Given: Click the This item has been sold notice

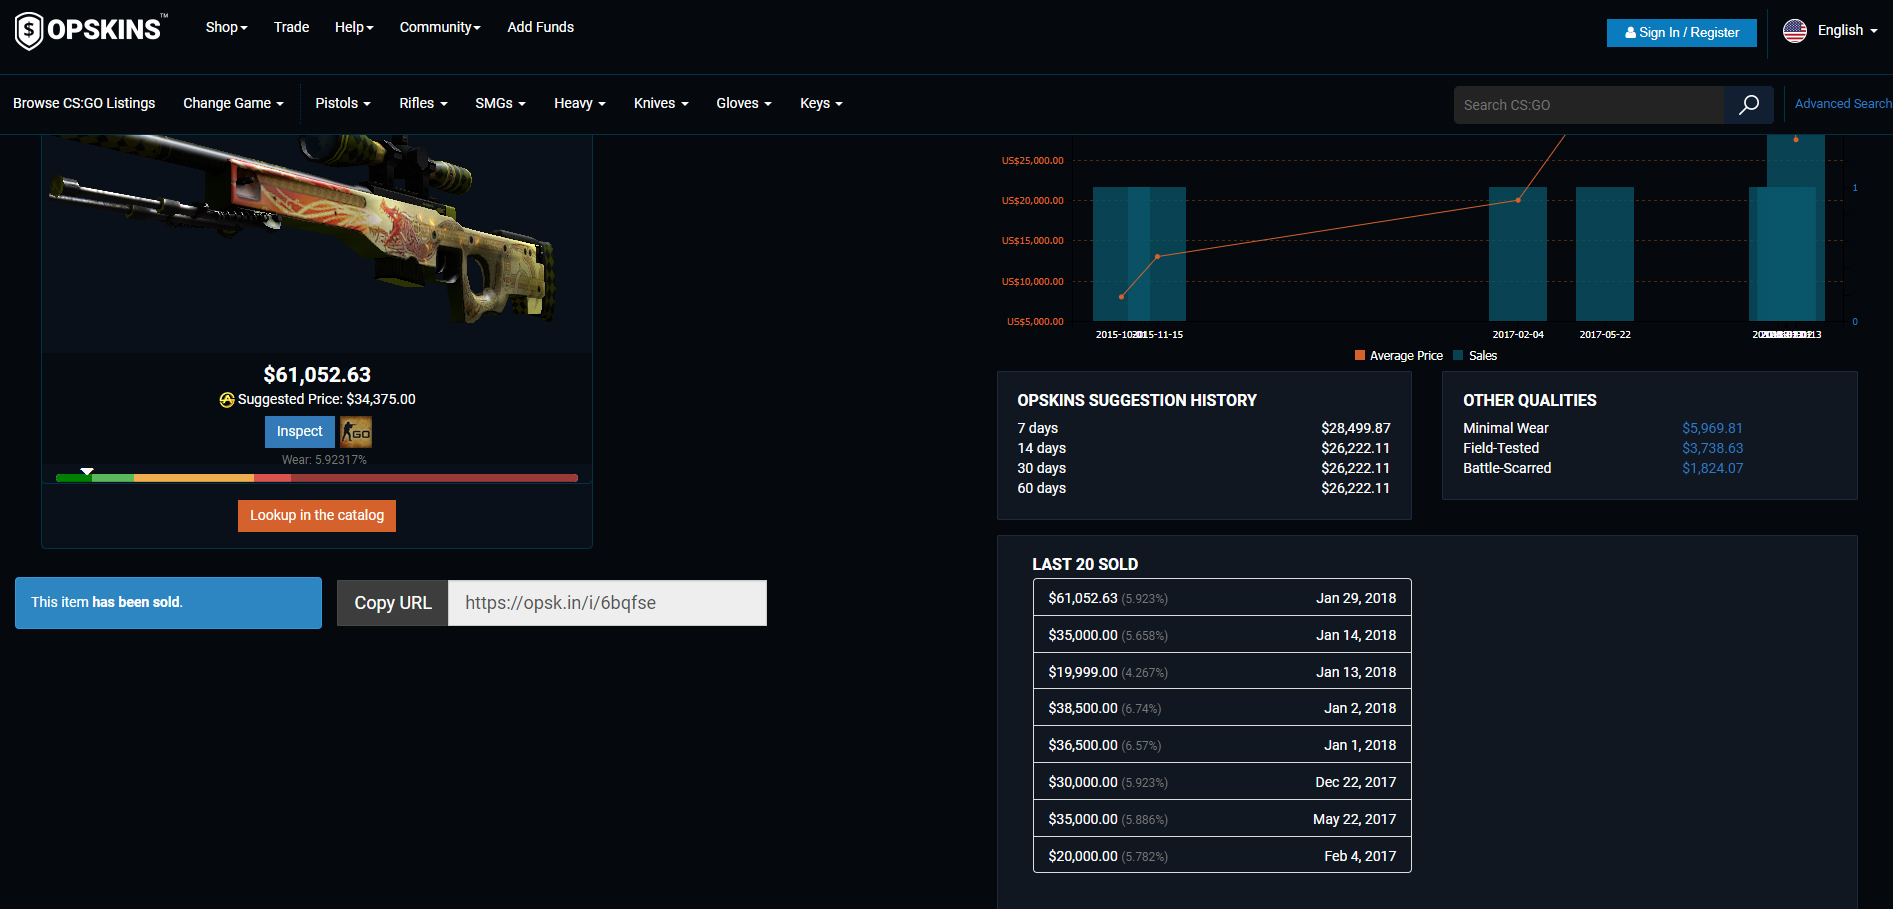Looking at the screenshot, I should [x=168, y=603].
